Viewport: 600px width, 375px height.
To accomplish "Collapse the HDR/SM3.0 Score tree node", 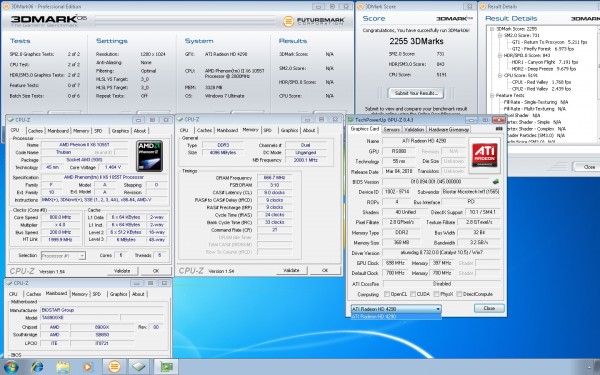I will click(x=500, y=55).
